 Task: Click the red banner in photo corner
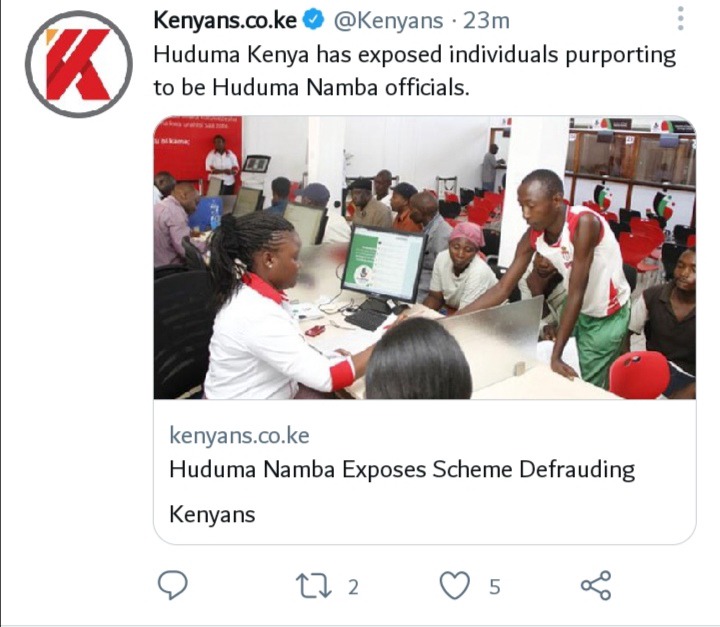(198, 146)
